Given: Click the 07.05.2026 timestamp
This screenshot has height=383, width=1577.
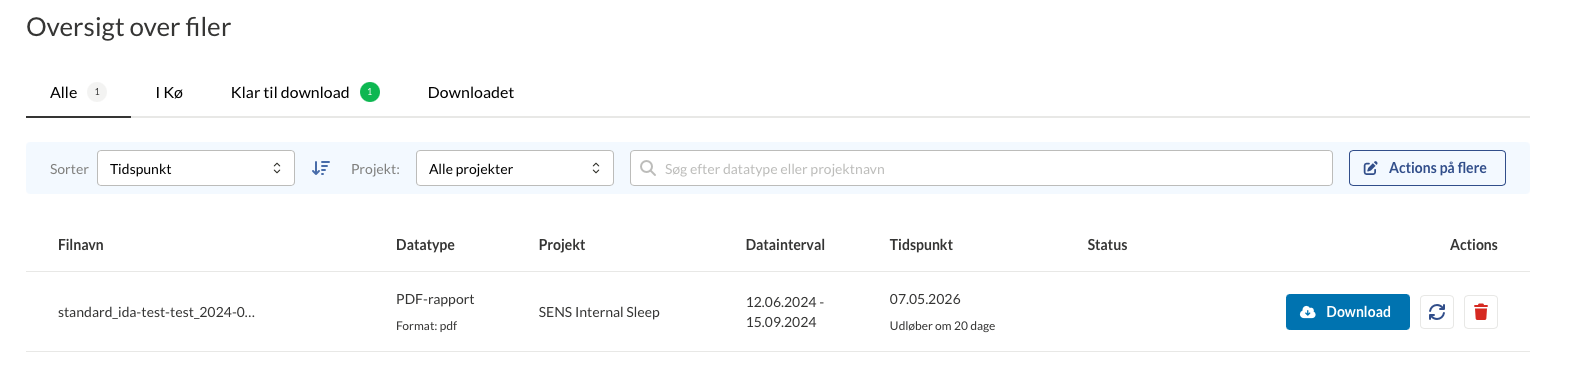Looking at the screenshot, I should pos(925,299).
